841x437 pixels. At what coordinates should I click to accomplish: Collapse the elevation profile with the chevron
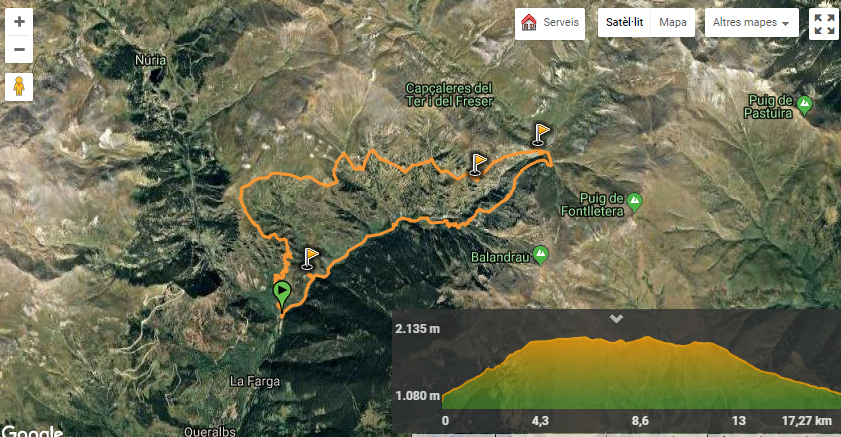[x=616, y=319]
